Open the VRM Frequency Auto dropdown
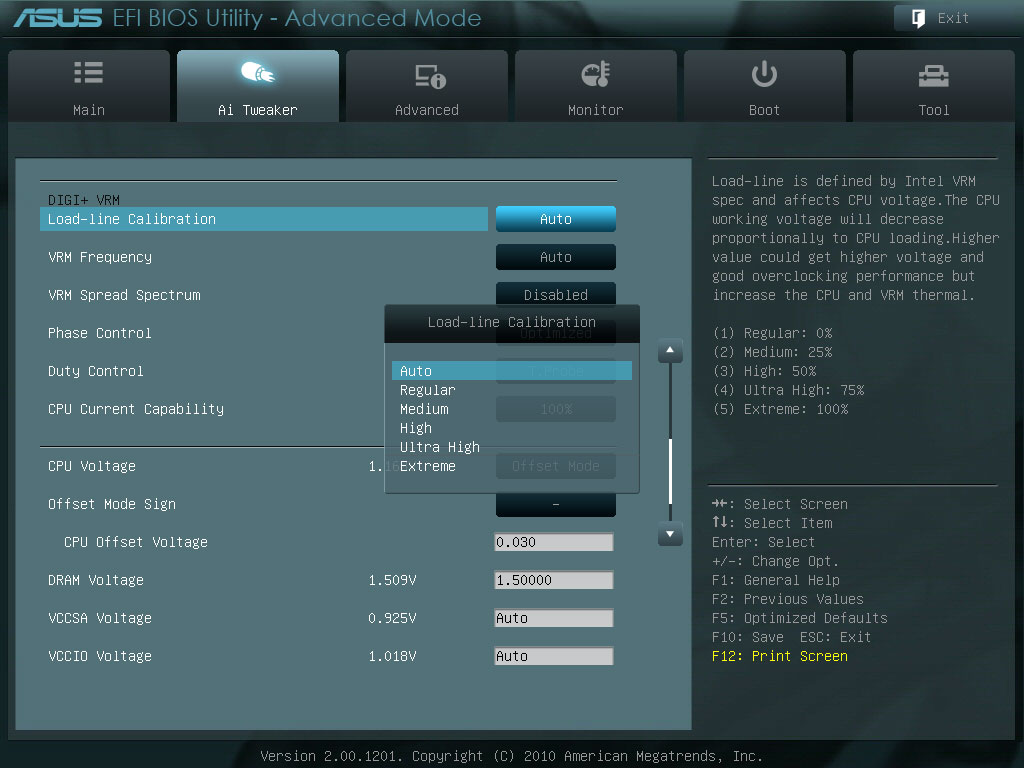This screenshot has height=768, width=1024. click(556, 257)
